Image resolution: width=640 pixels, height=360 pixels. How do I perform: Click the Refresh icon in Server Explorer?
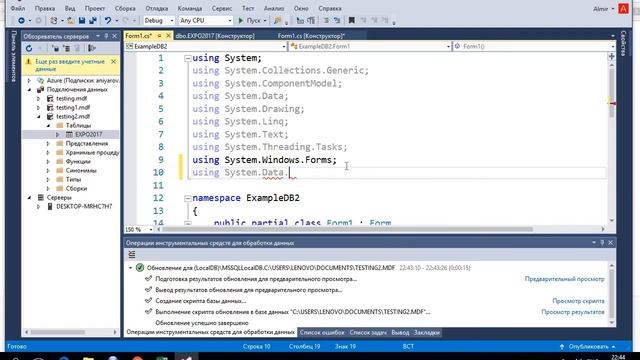coord(29,48)
